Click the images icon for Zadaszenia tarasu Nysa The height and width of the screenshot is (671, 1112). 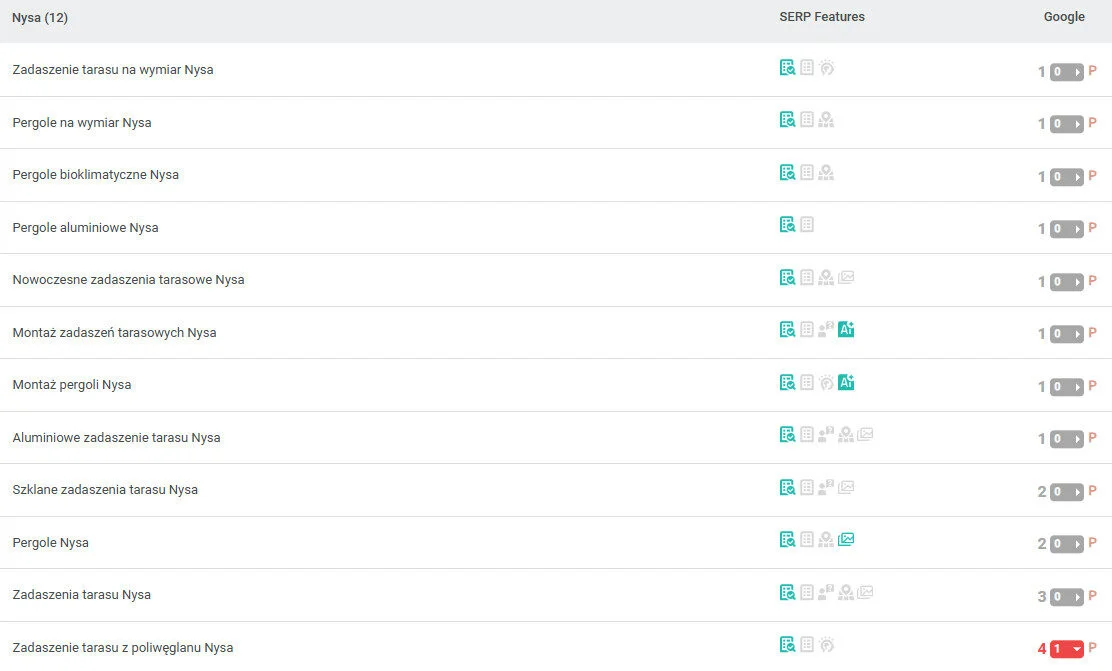[x=865, y=593]
